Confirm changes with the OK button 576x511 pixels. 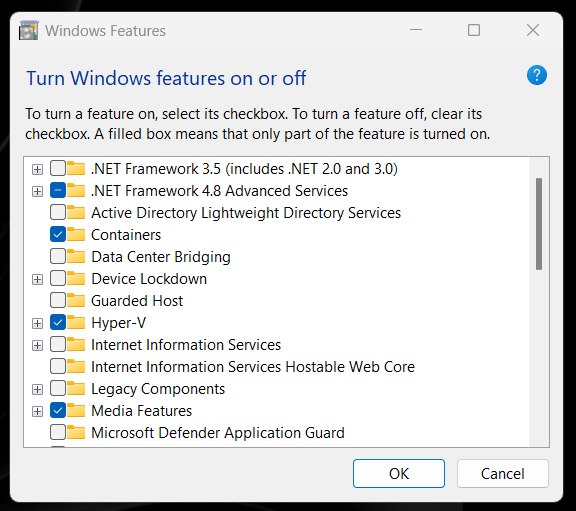tap(399, 474)
